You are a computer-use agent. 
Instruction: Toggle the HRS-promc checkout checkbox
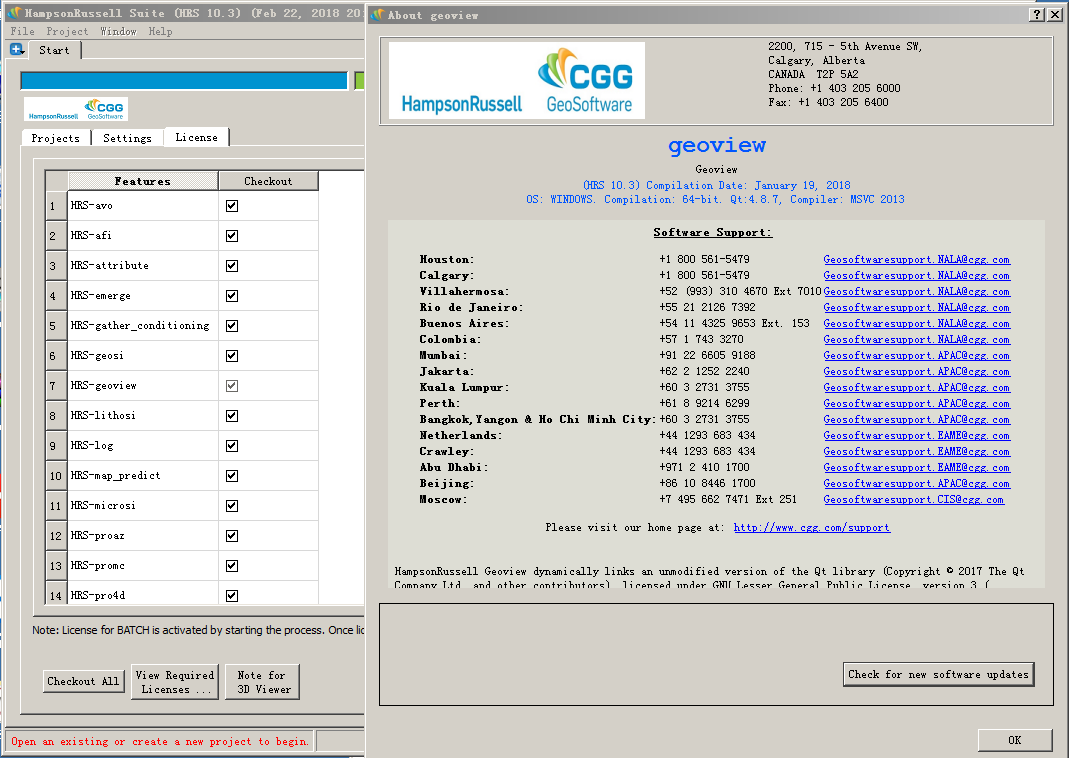[232, 566]
